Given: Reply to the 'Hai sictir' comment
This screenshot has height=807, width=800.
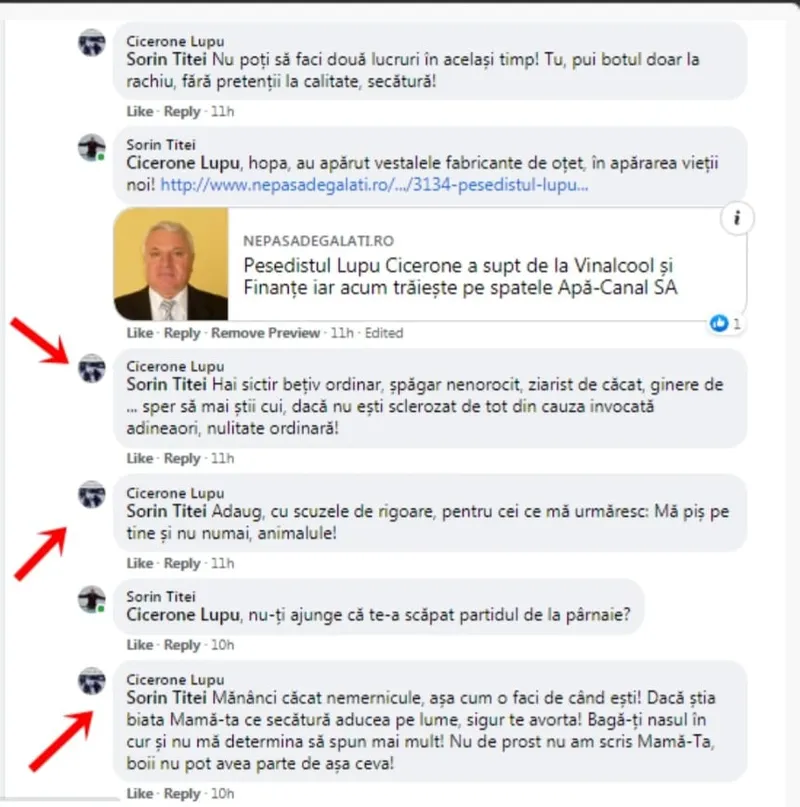Looking at the screenshot, I should tap(182, 459).
